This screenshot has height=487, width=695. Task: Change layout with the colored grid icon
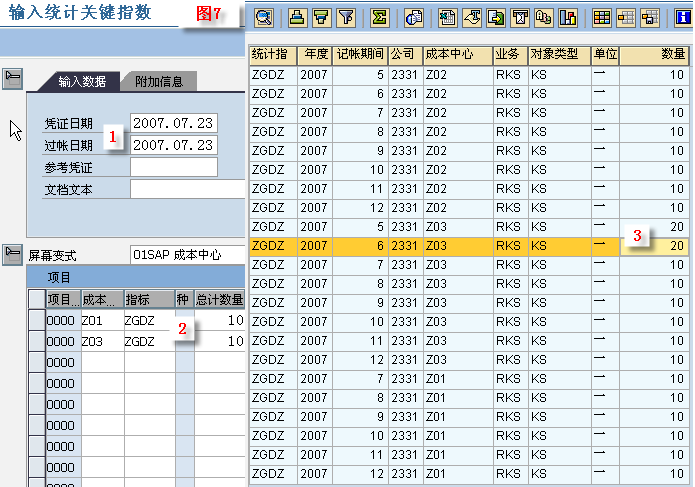601,18
